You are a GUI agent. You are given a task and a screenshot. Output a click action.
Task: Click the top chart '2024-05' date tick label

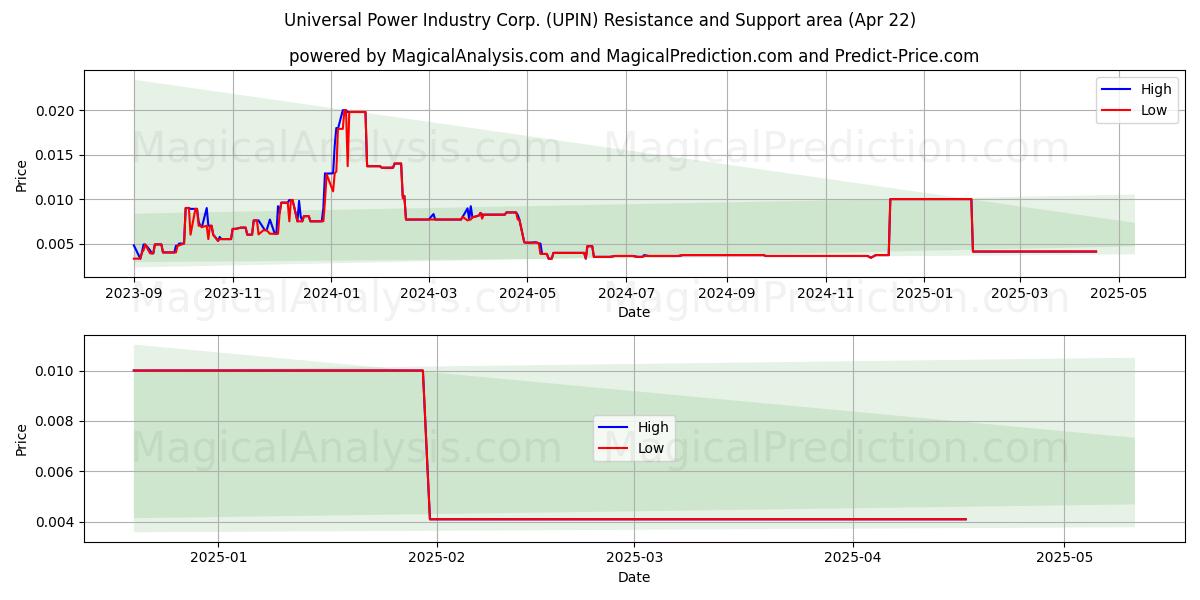(527, 294)
